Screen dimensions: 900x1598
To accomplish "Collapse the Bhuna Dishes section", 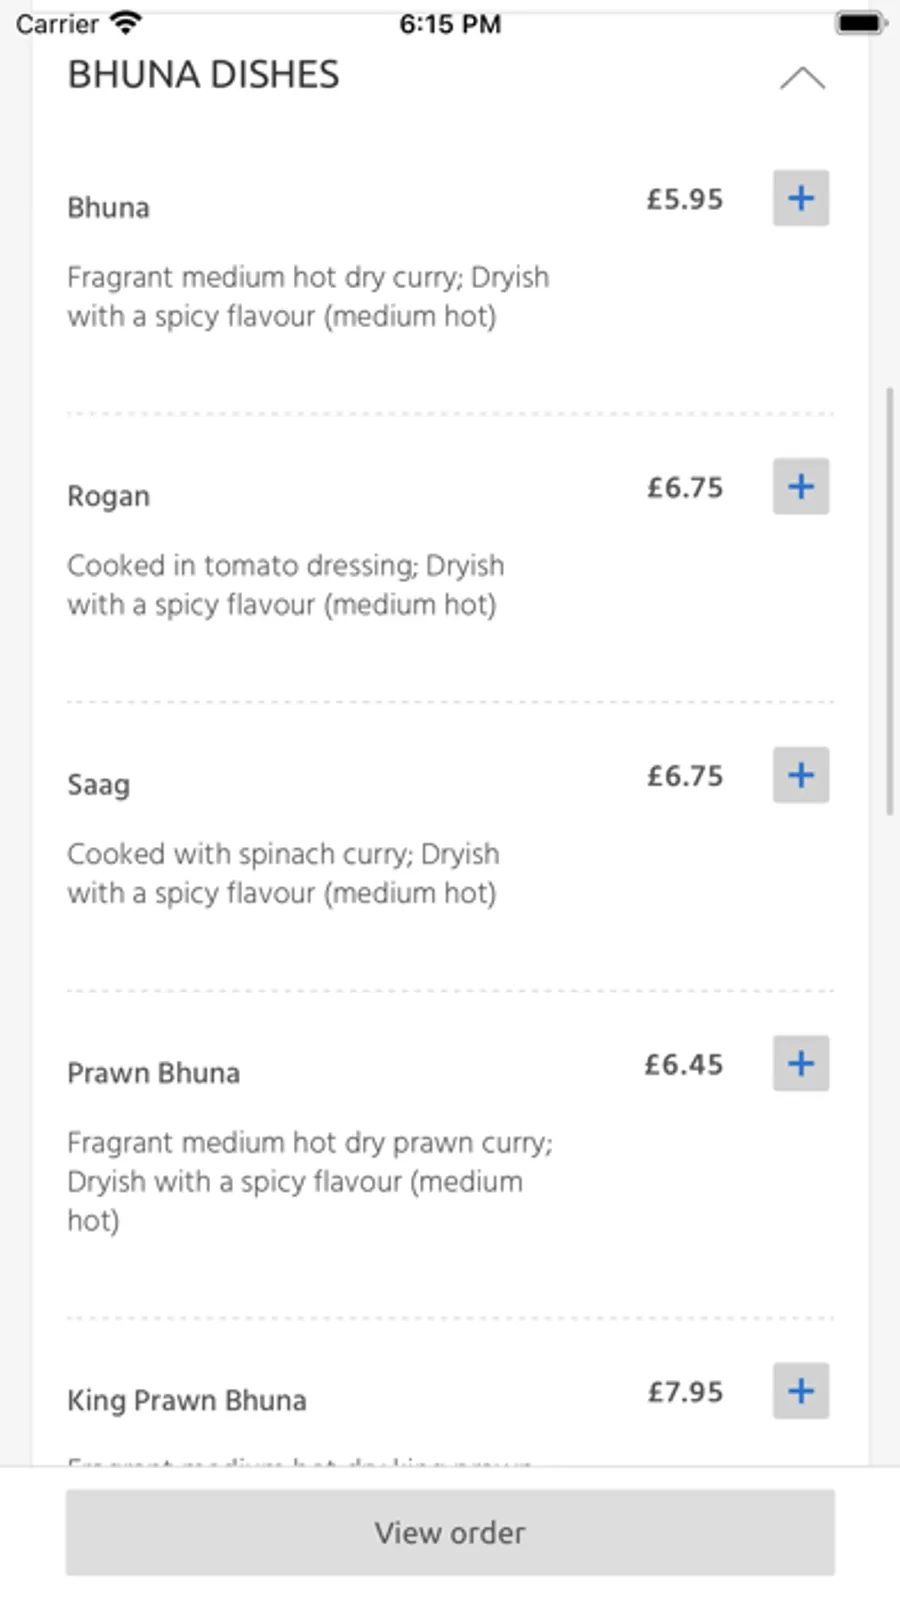I will pos(802,78).
